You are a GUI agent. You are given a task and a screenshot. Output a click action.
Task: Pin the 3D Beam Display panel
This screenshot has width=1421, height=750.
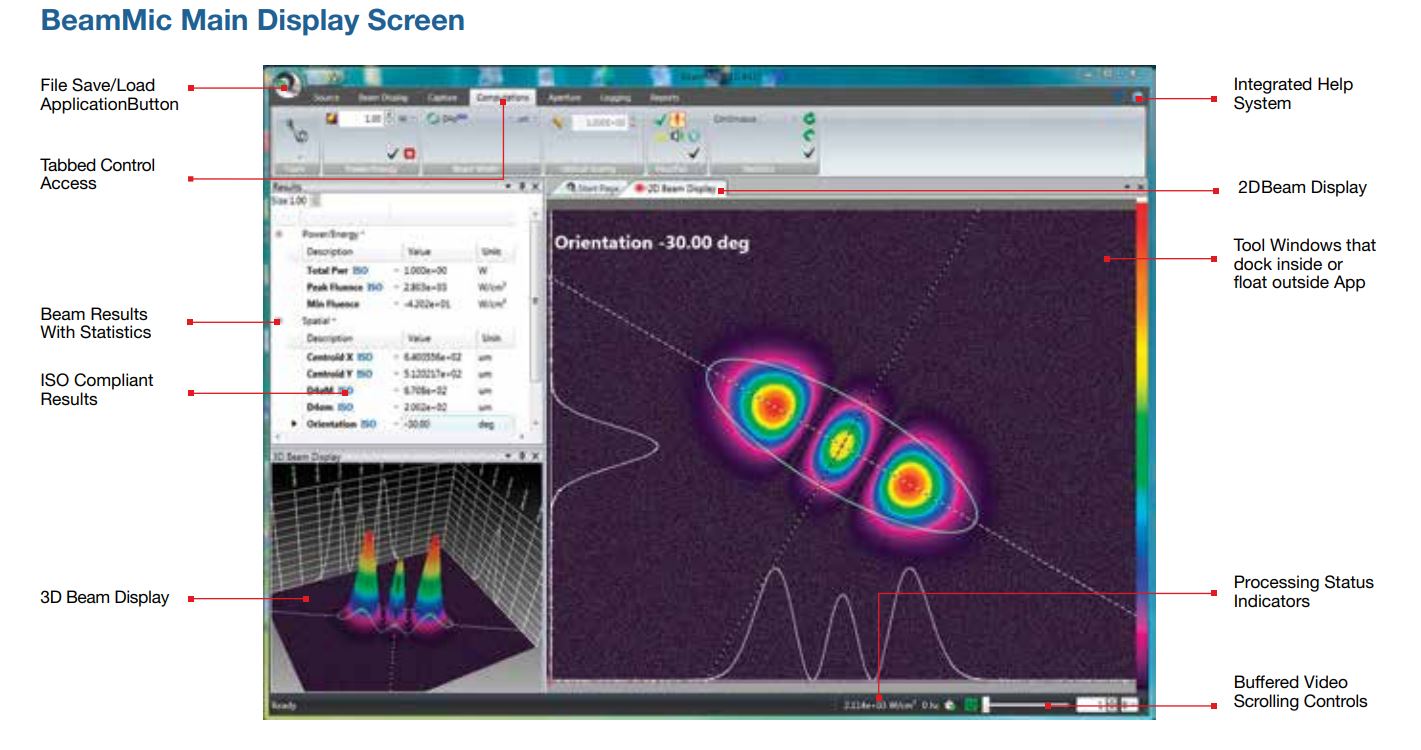(x=522, y=456)
